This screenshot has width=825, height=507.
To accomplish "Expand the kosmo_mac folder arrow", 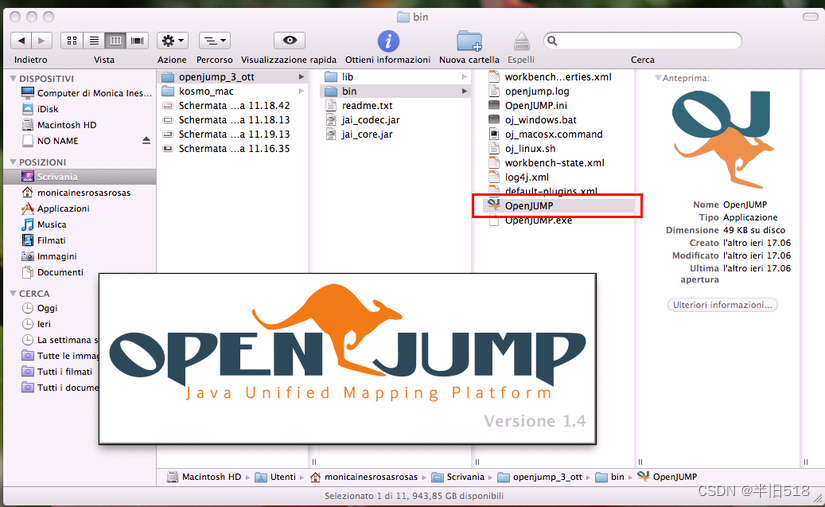I will (x=301, y=91).
